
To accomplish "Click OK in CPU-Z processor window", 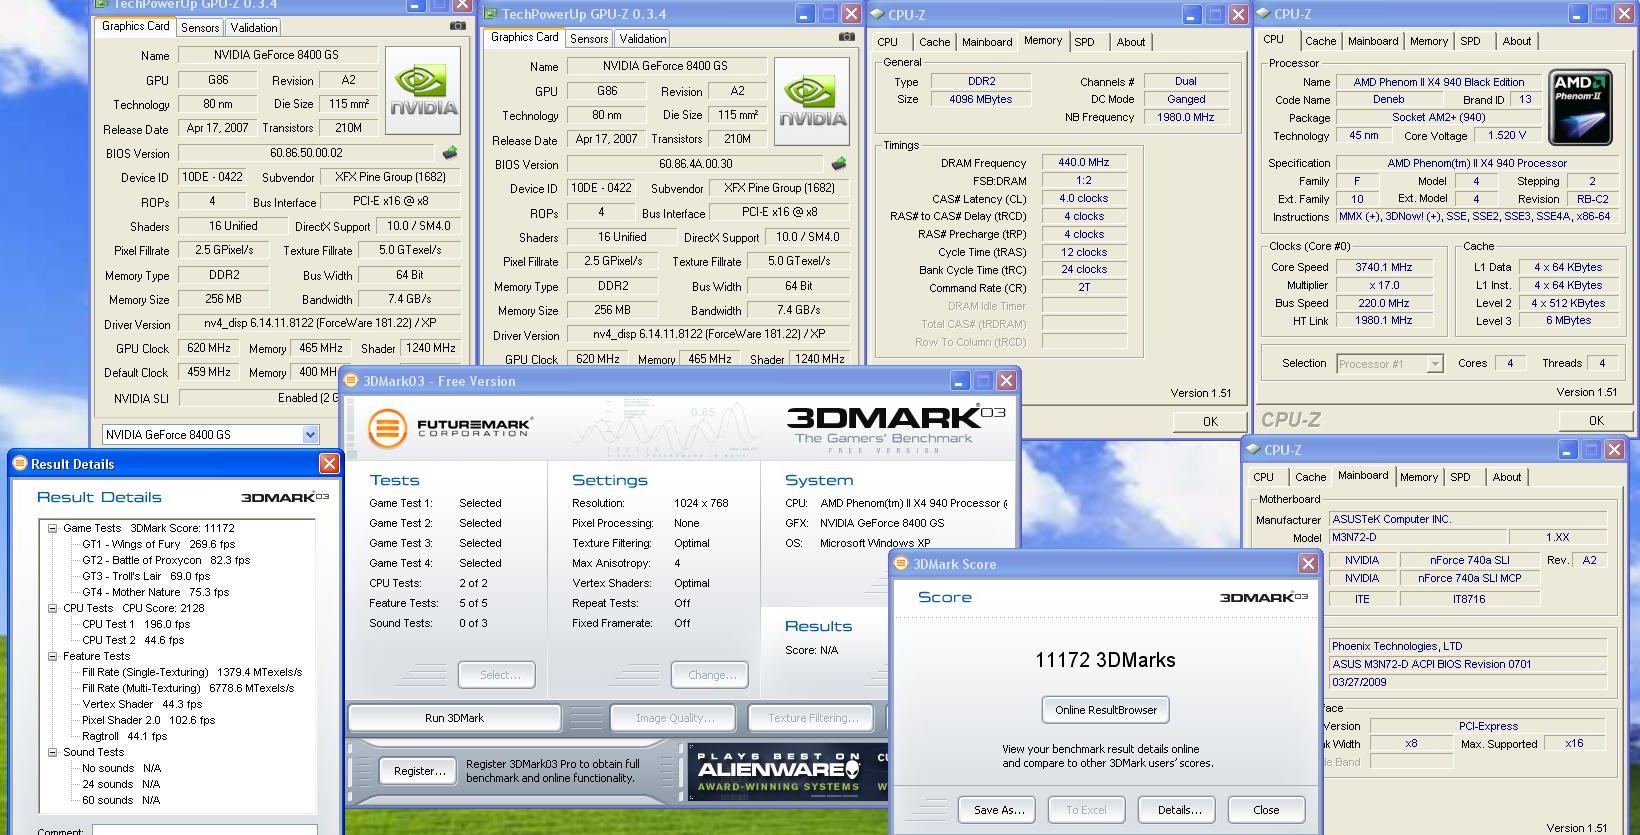I will pyautogui.click(x=1596, y=420).
